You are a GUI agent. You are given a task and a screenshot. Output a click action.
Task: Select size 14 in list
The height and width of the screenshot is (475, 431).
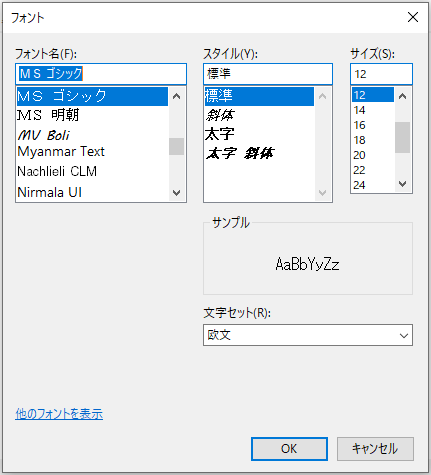[x=373, y=110]
